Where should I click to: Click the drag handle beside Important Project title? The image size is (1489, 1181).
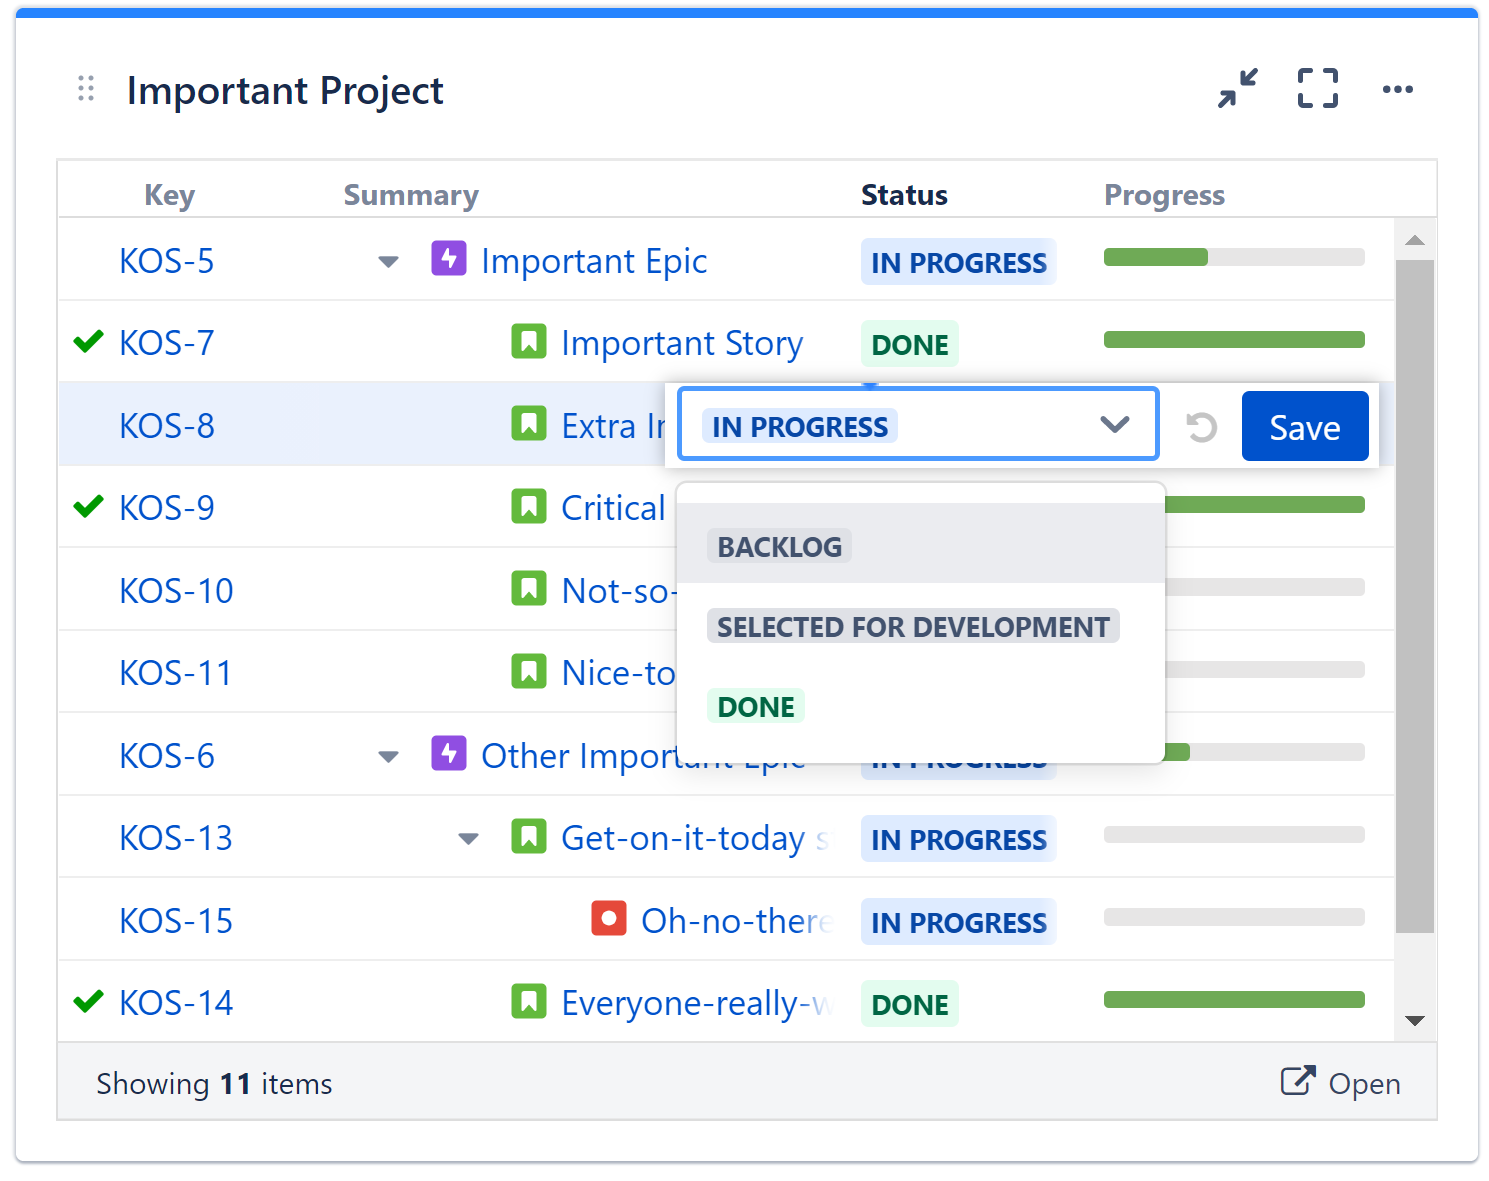click(x=85, y=89)
